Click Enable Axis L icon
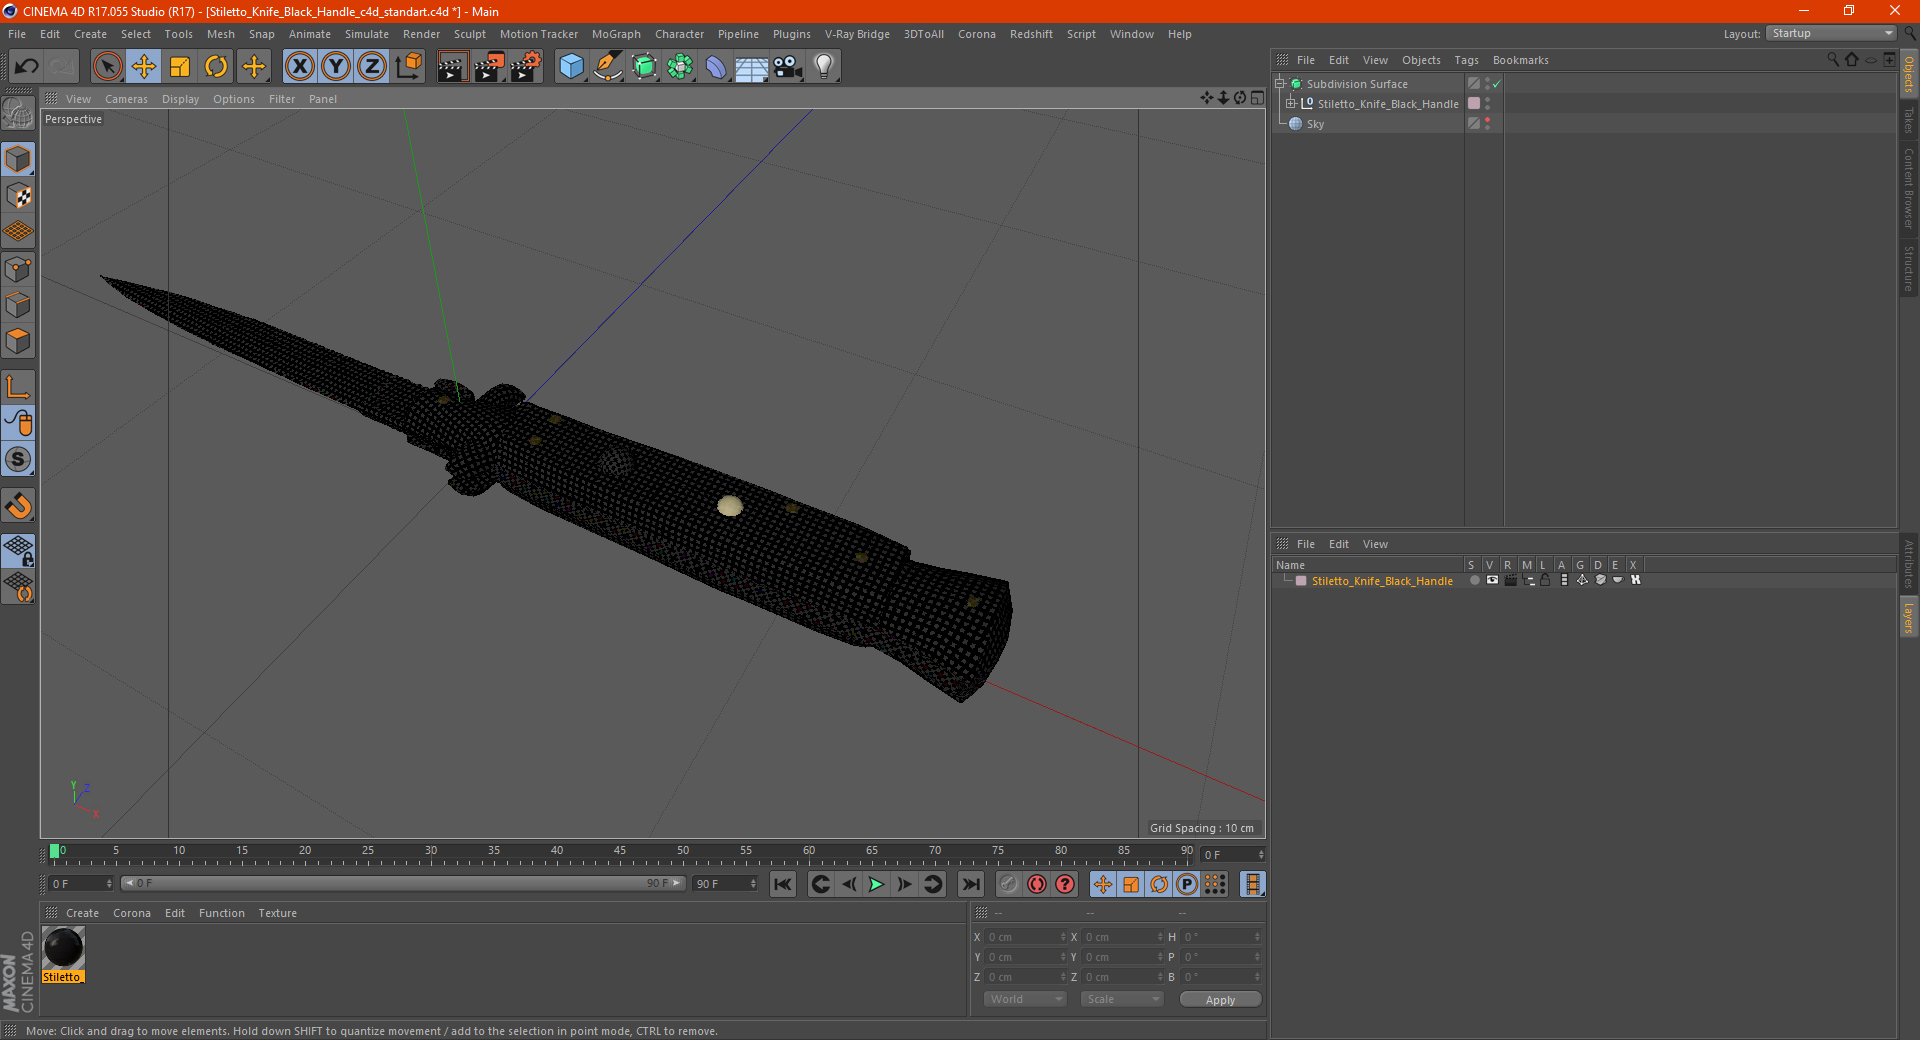 click(x=18, y=387)
